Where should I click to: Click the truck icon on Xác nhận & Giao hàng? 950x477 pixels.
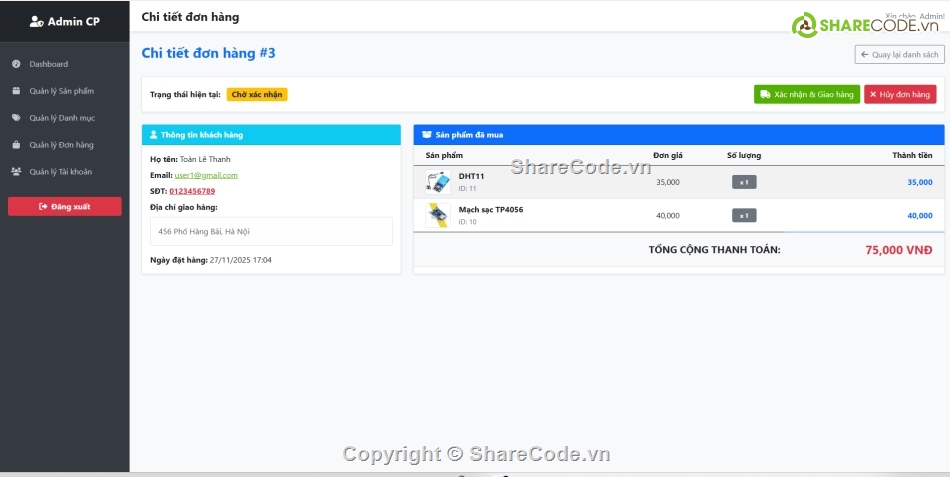[x=765, y=95]
